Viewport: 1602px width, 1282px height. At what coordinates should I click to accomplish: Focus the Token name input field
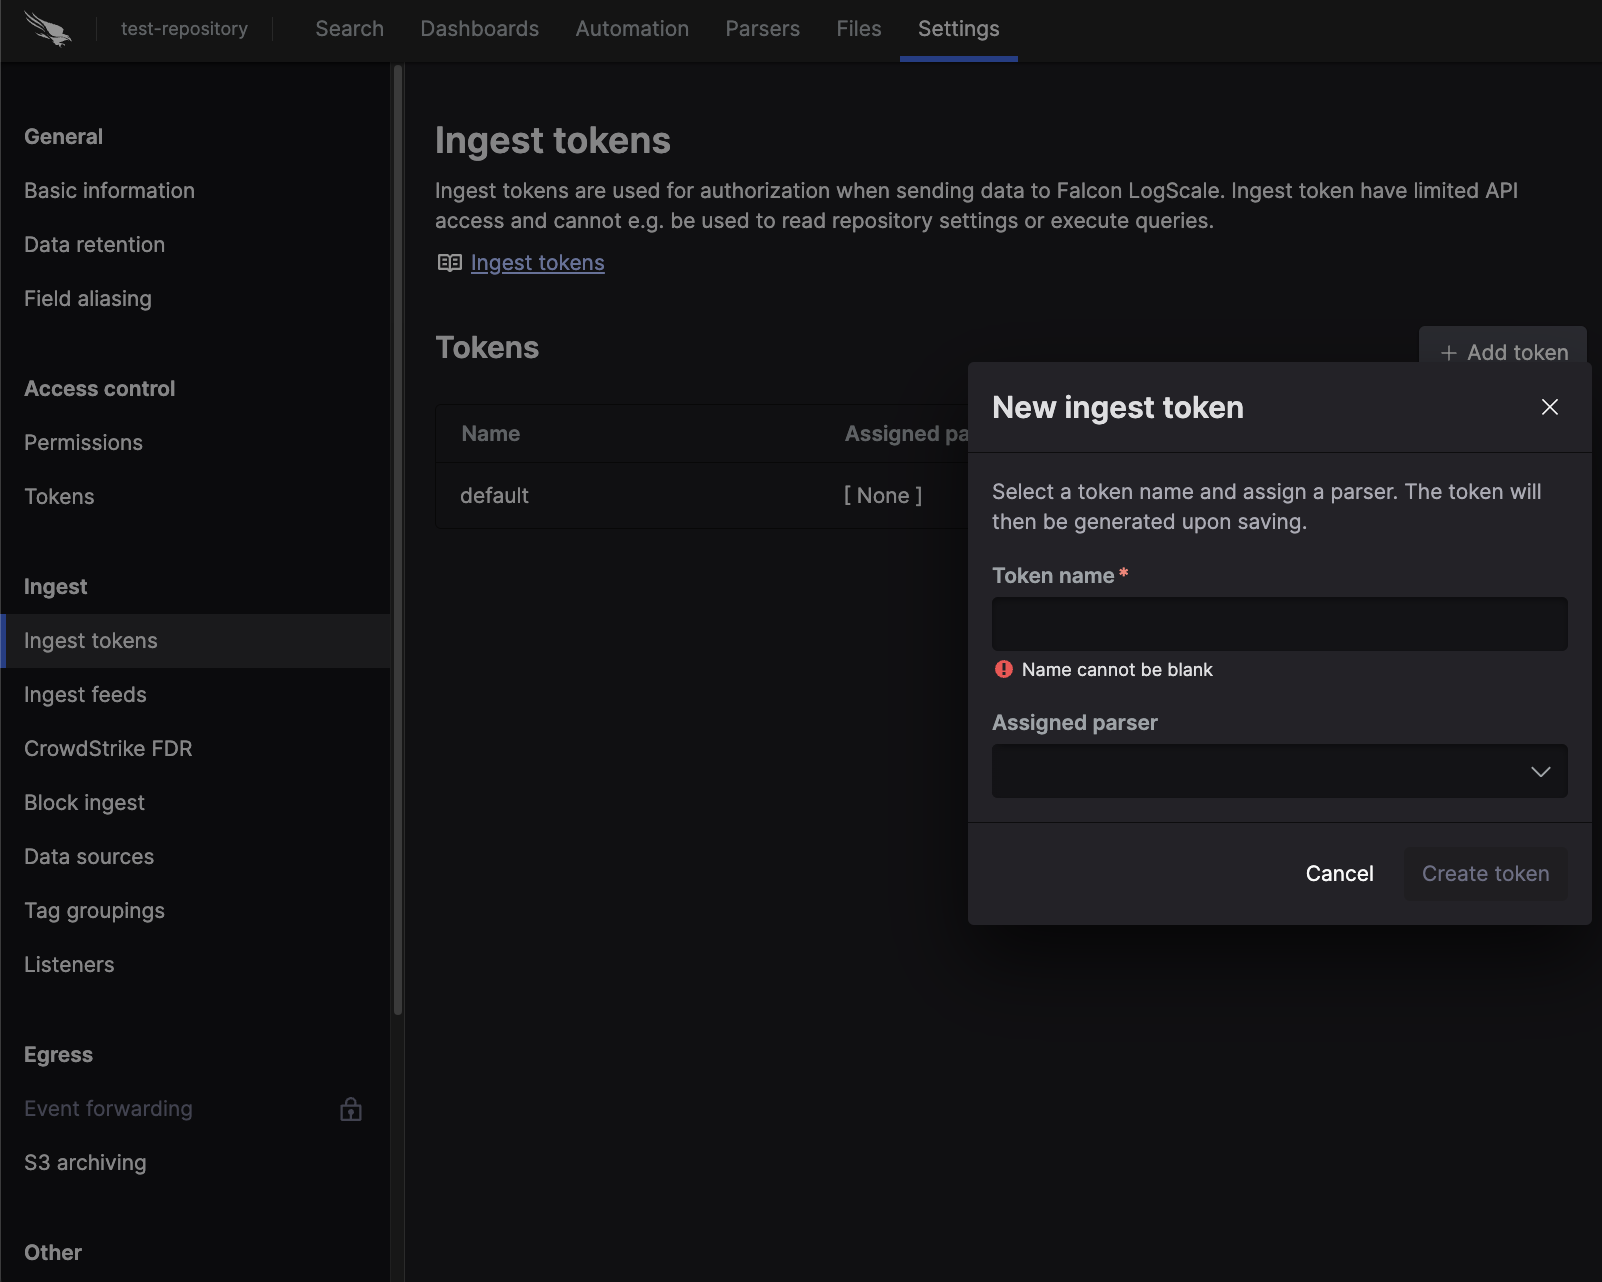click(x=1279, y=623)
